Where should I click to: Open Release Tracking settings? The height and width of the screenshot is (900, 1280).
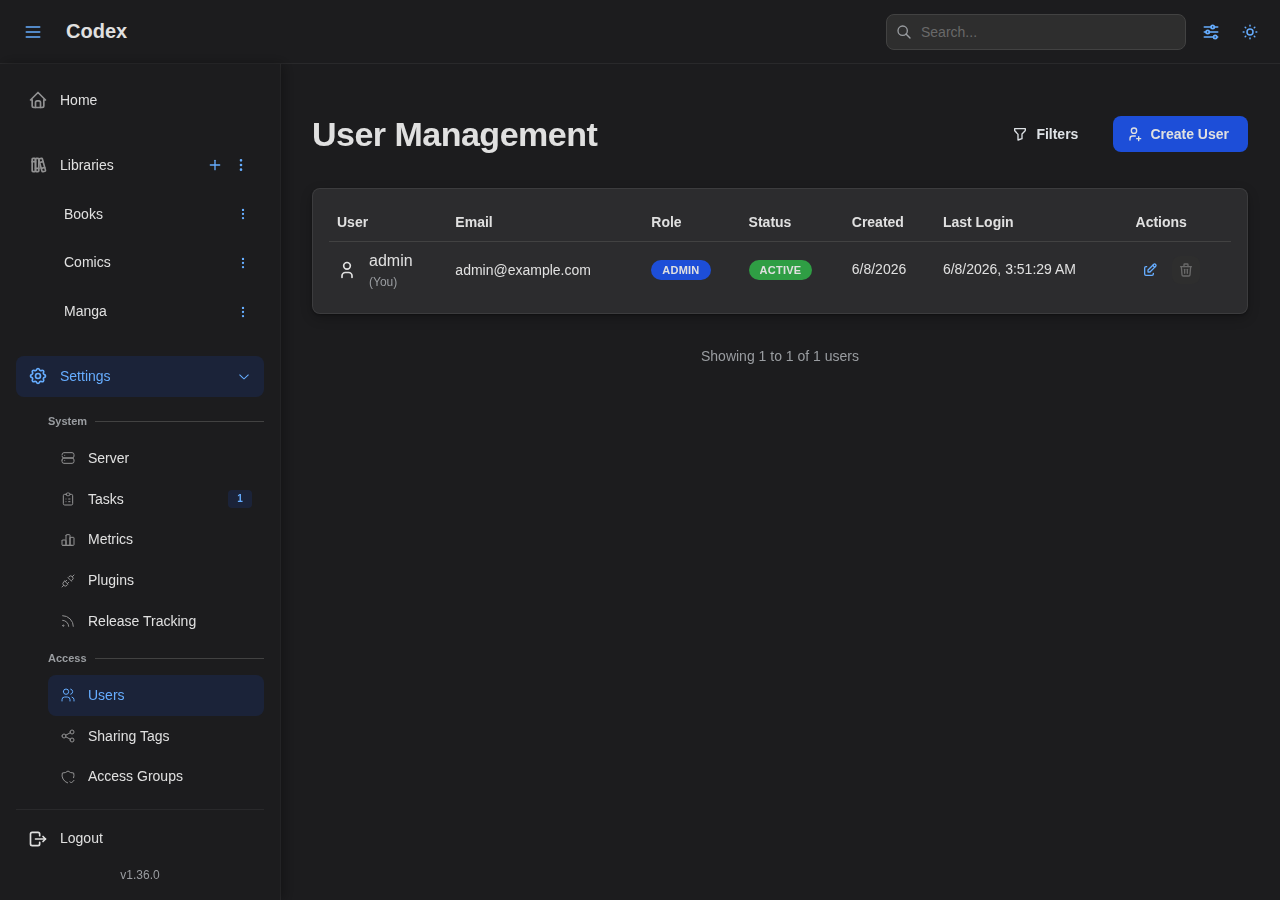pos(156,621)
